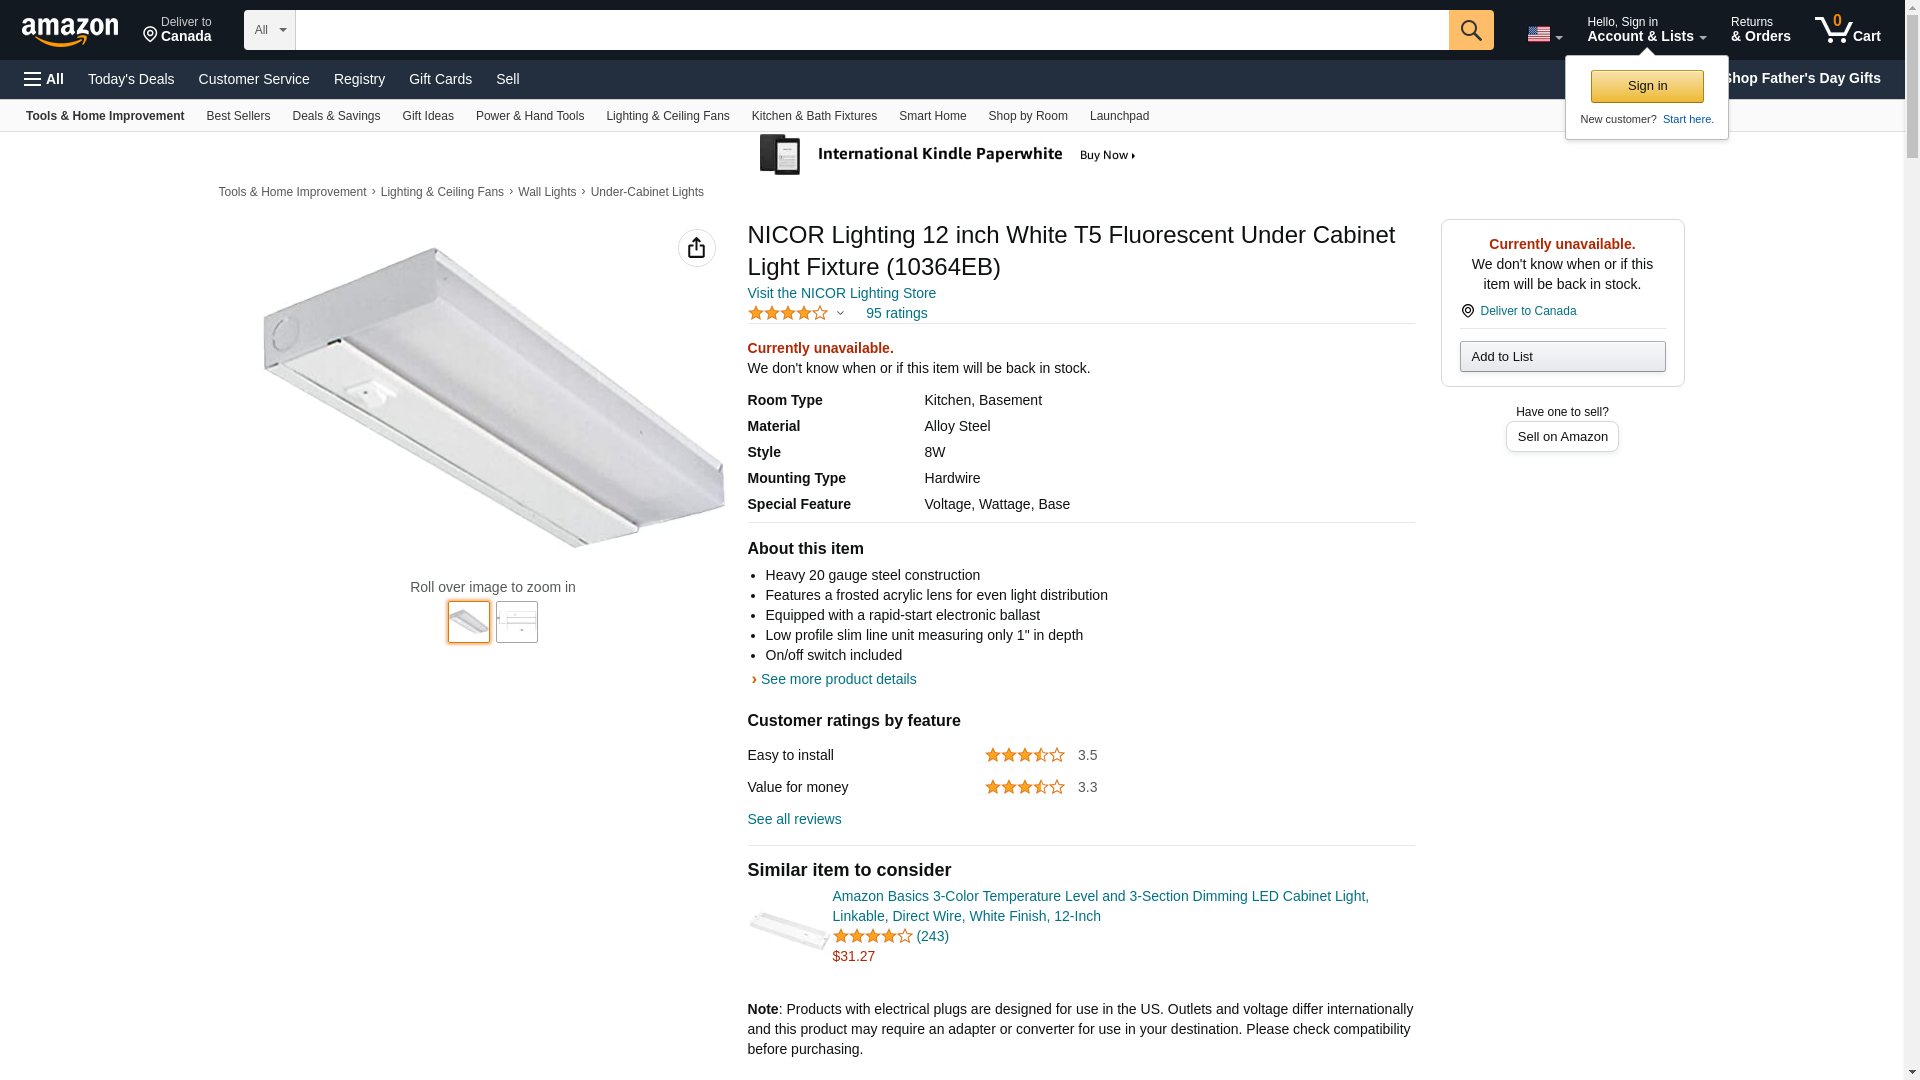Click the Amazon logo

(70, 31)
